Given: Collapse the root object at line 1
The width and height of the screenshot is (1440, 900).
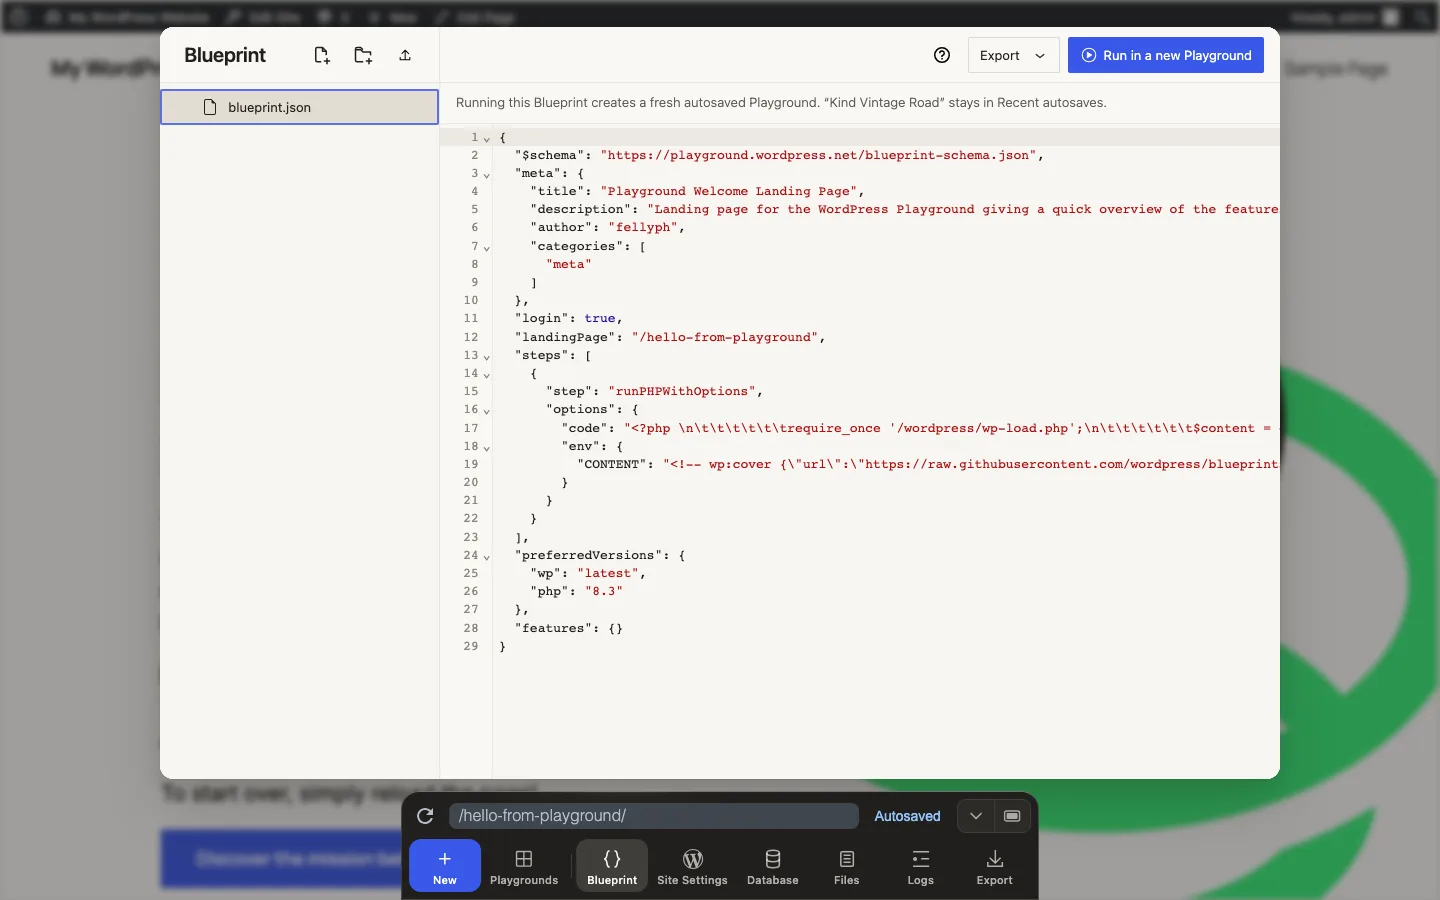Looking at the screenshot, I should click(x=487, y=139).
